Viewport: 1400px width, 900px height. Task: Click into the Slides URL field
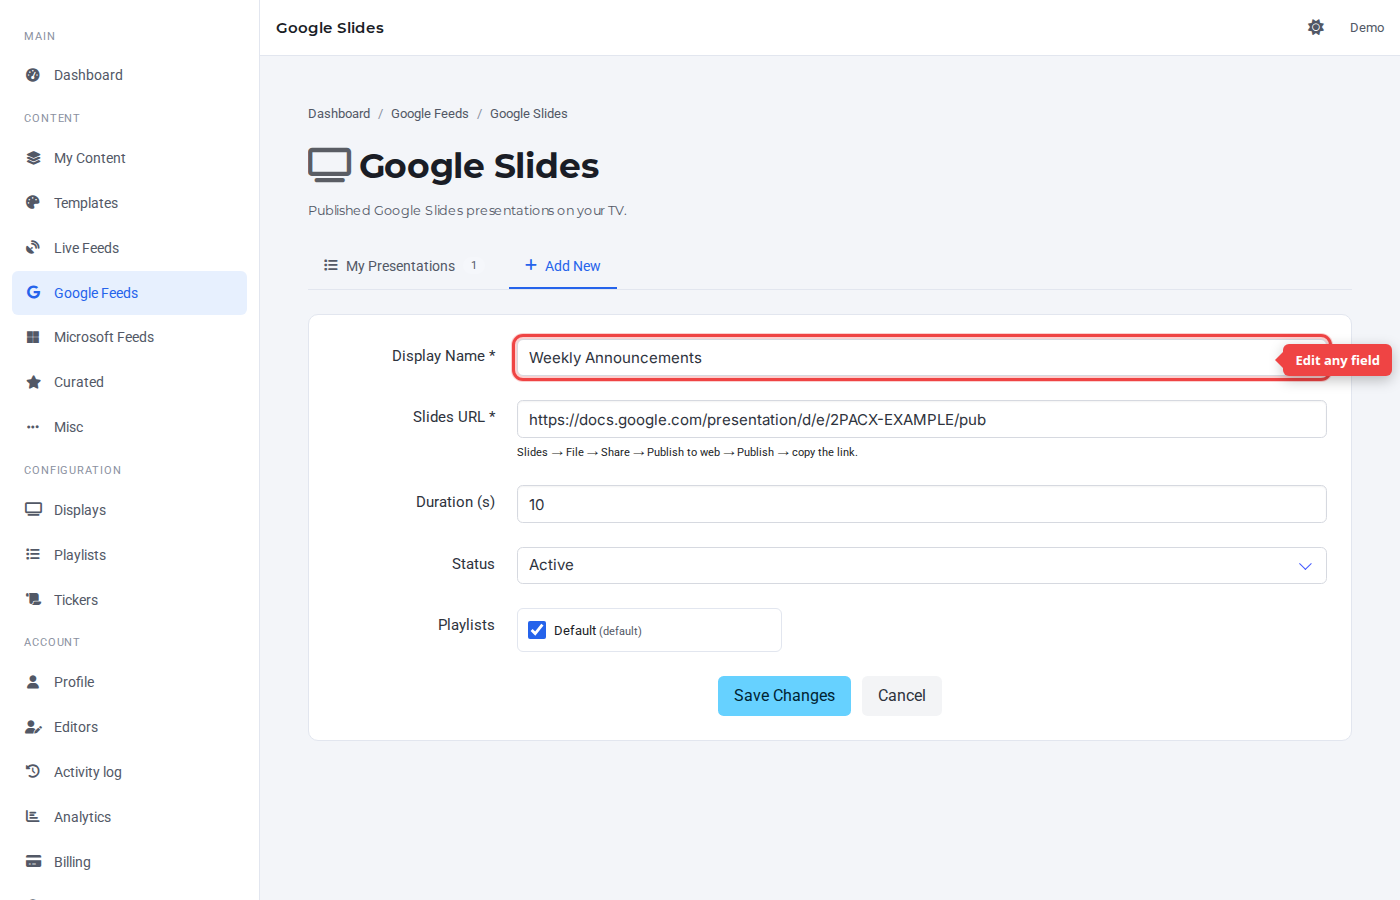(921, 419)
